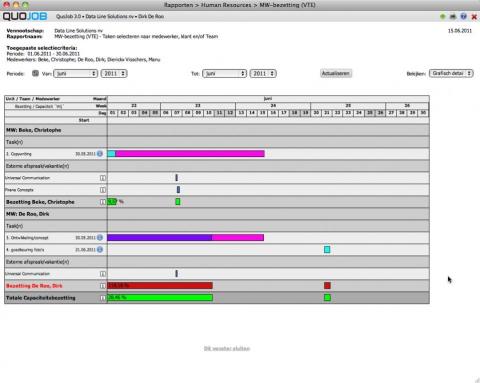Toggle box on Bezetting De Roo, Dirk row
The width and height of the screenshot is (480, 383).
pos(103,286)
